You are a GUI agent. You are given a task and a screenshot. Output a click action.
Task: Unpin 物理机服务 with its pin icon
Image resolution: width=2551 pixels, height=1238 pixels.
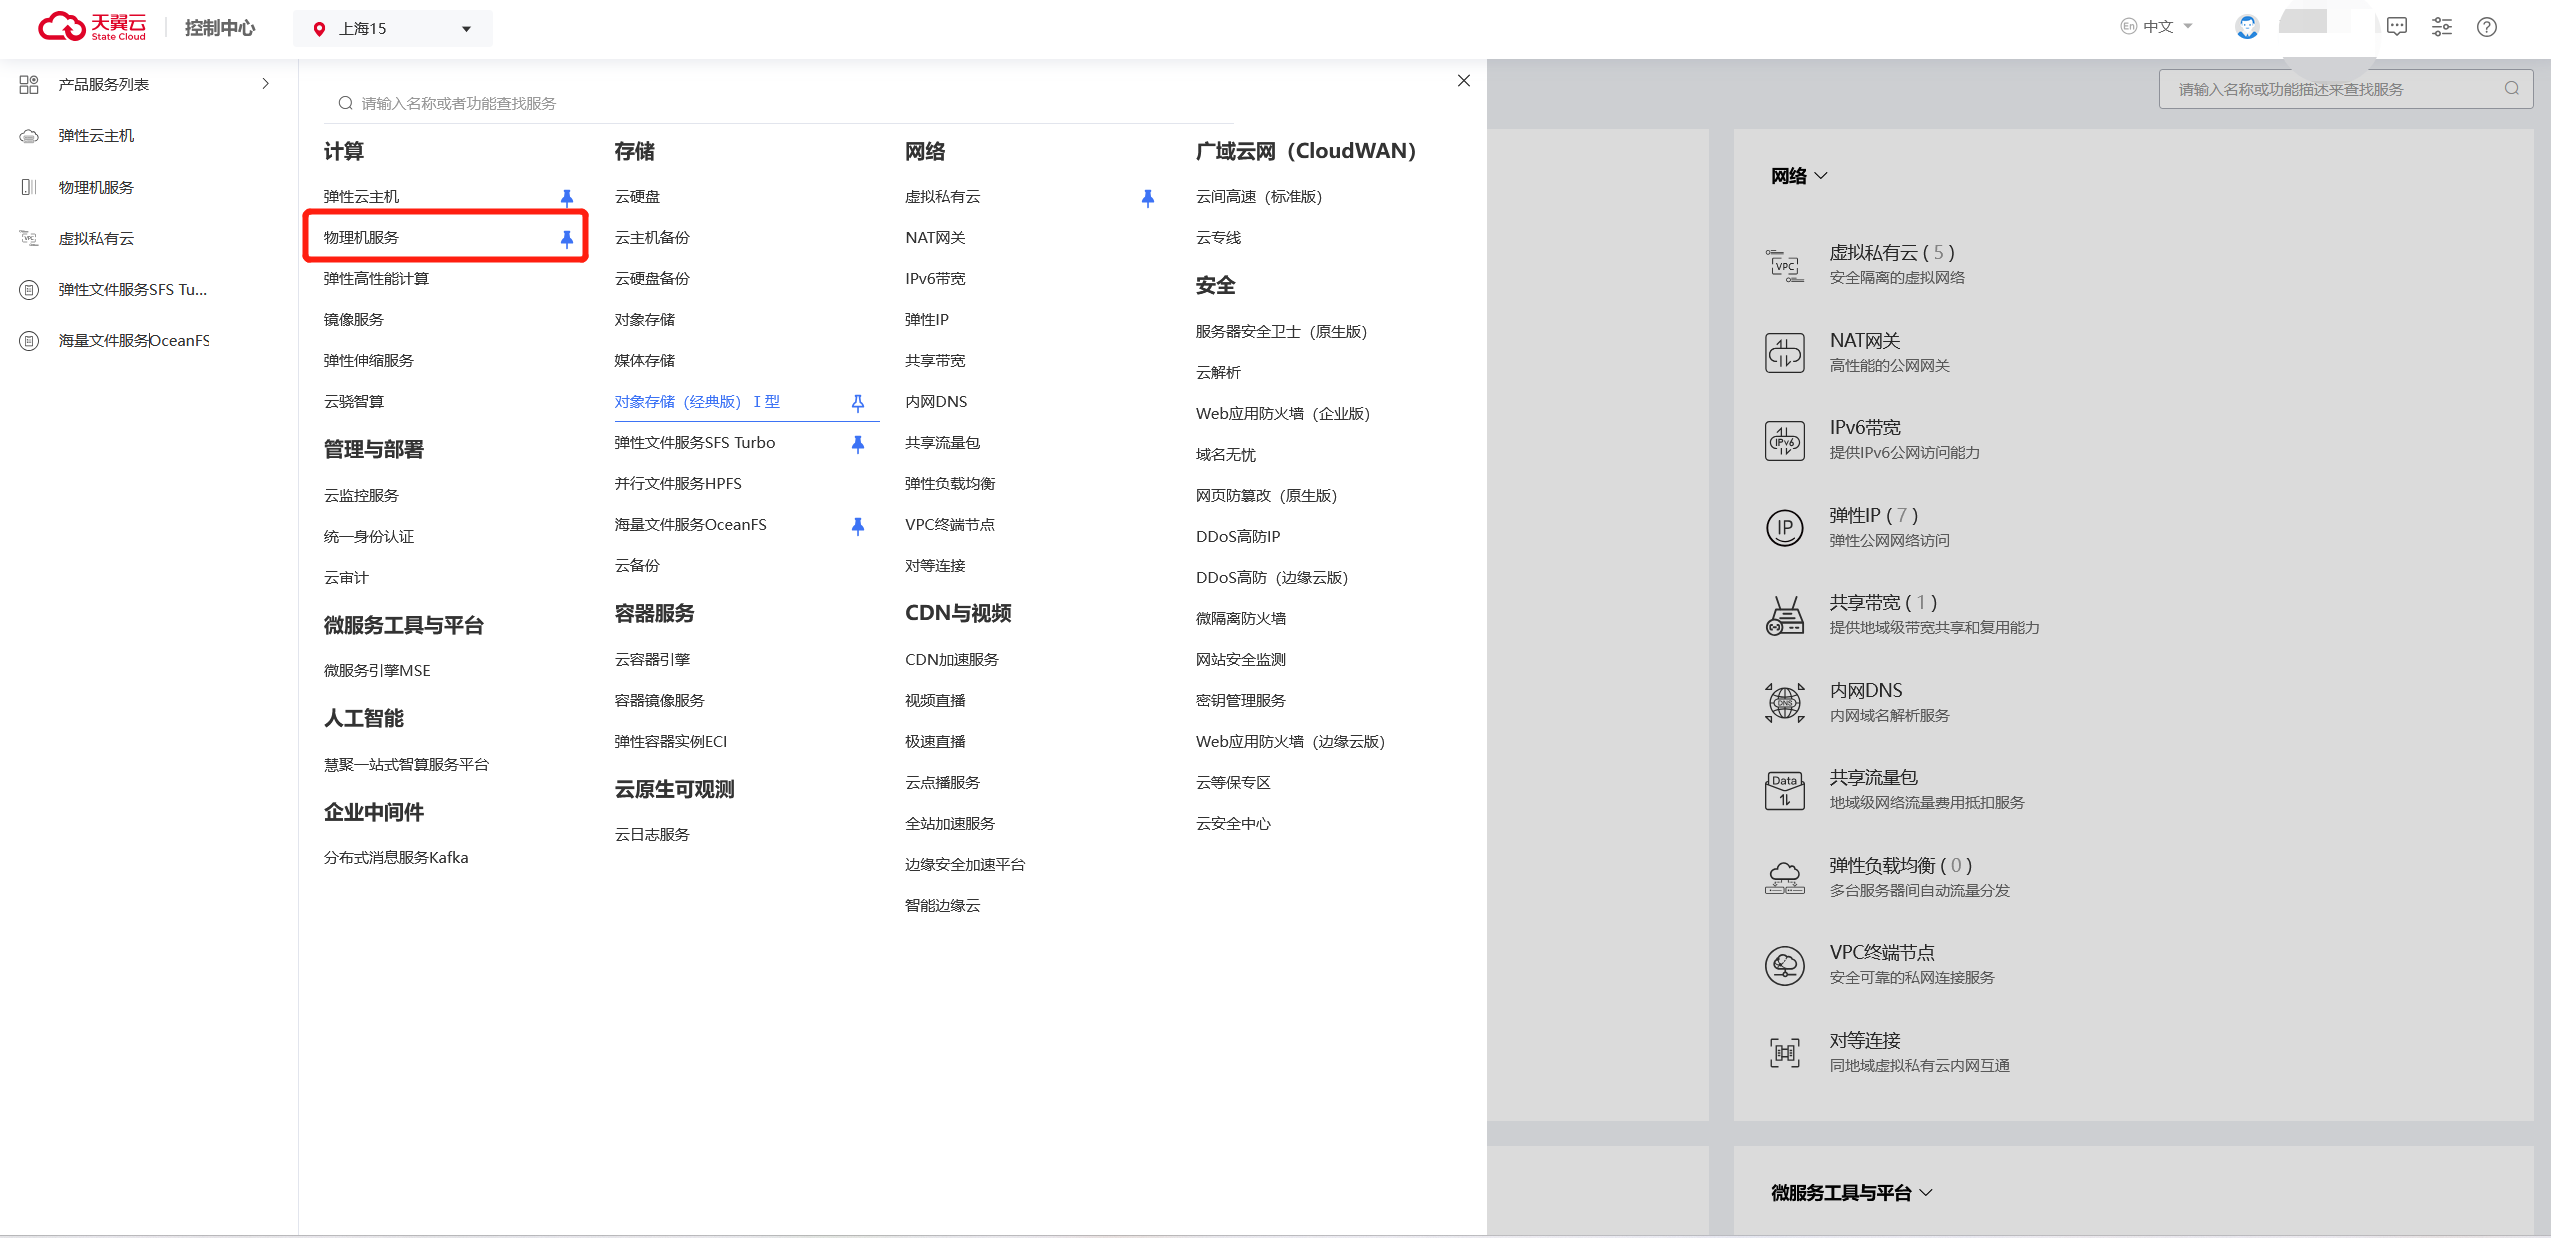point(567,239)
